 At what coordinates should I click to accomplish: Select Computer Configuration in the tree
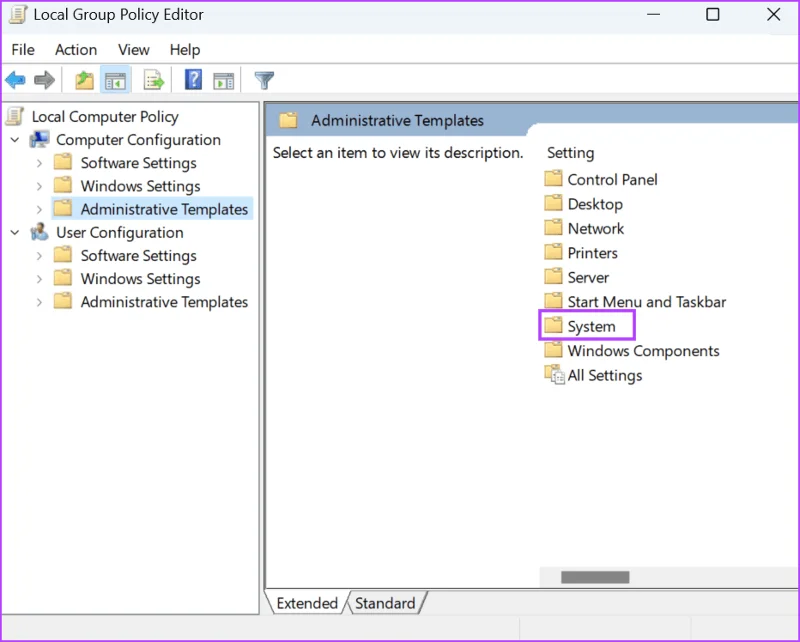[x=138, y=139]
